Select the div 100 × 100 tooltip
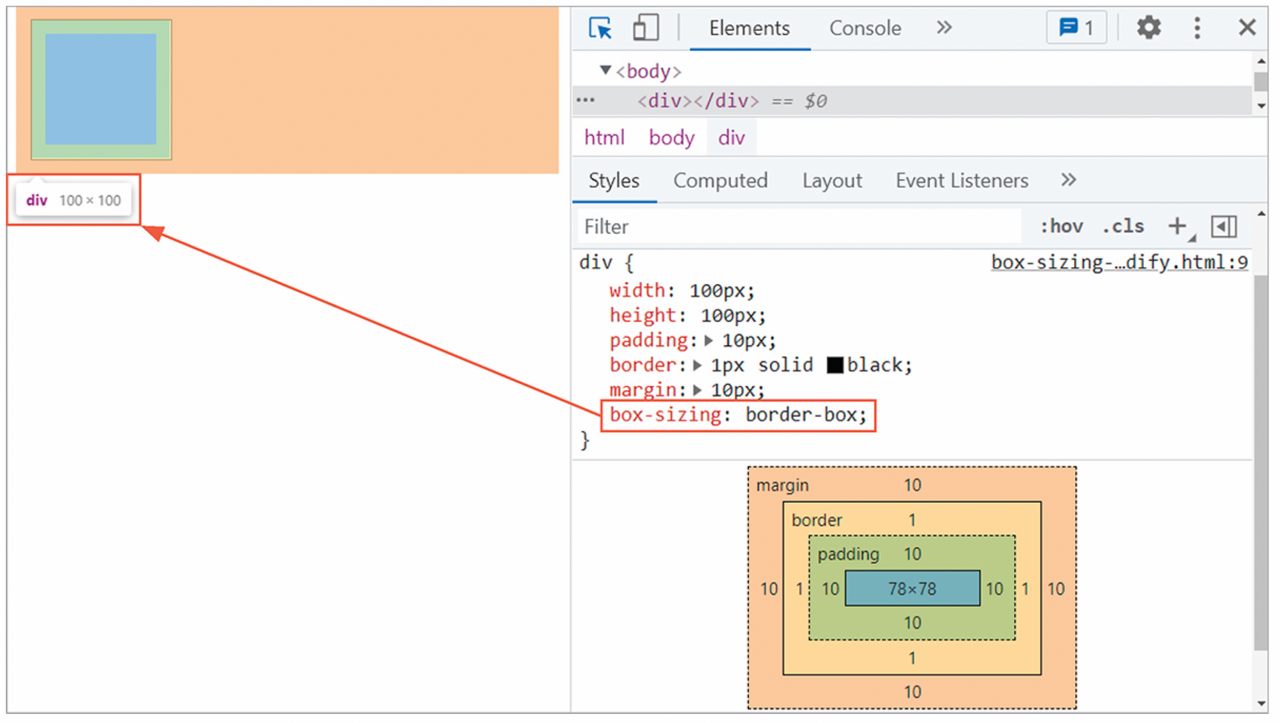This screenshot has width=1280, height=723. click(73, 200)
